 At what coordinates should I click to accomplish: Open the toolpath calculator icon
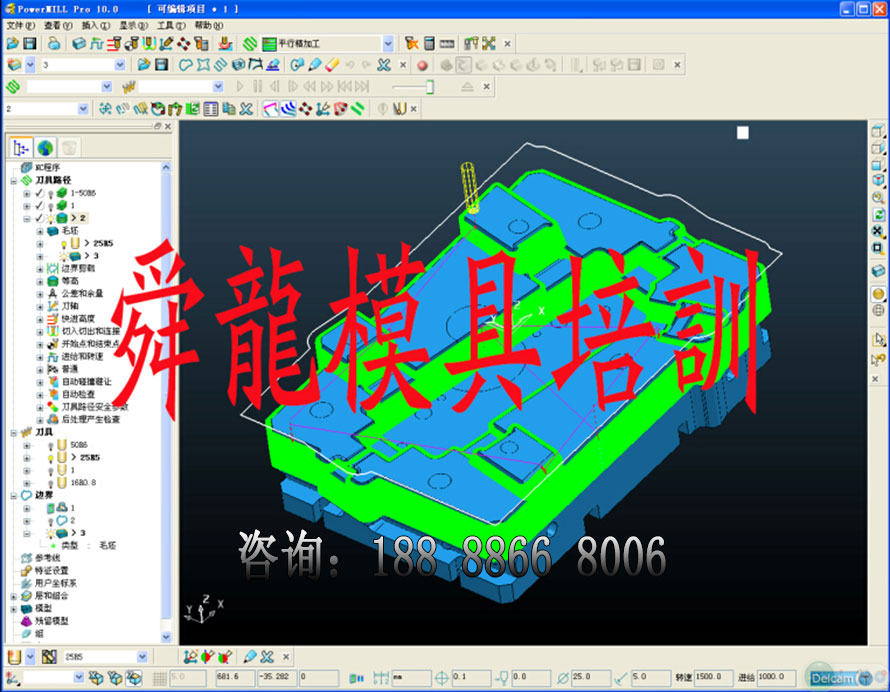429,44
